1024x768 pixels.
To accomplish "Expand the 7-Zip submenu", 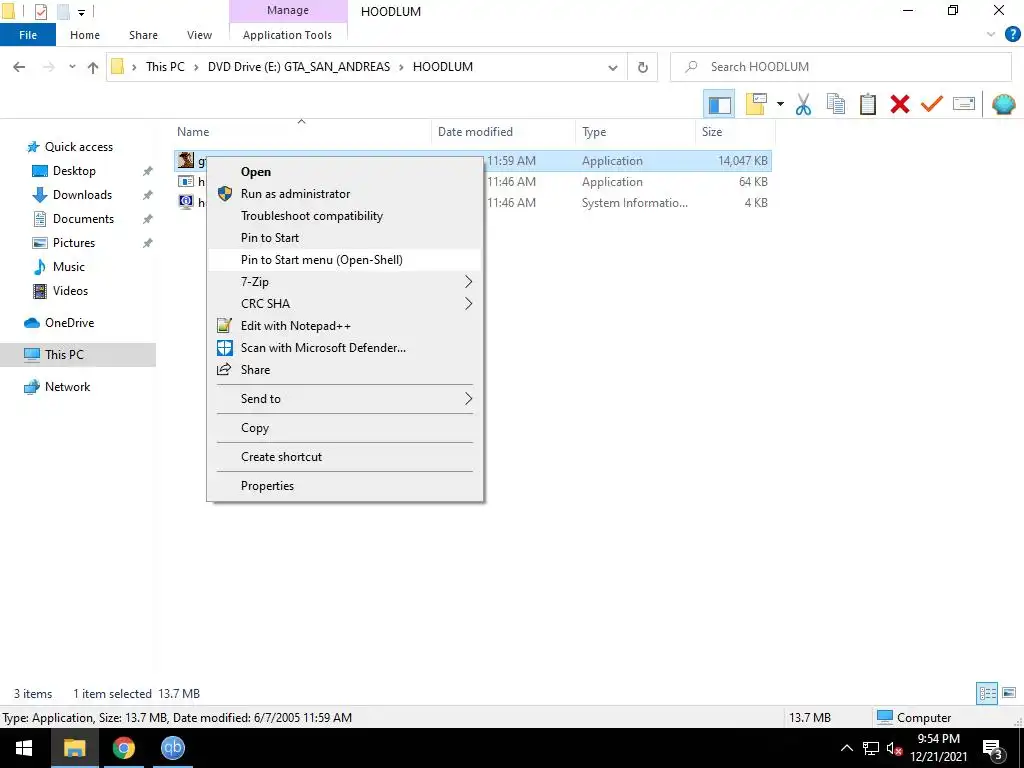I will [344, 282].
